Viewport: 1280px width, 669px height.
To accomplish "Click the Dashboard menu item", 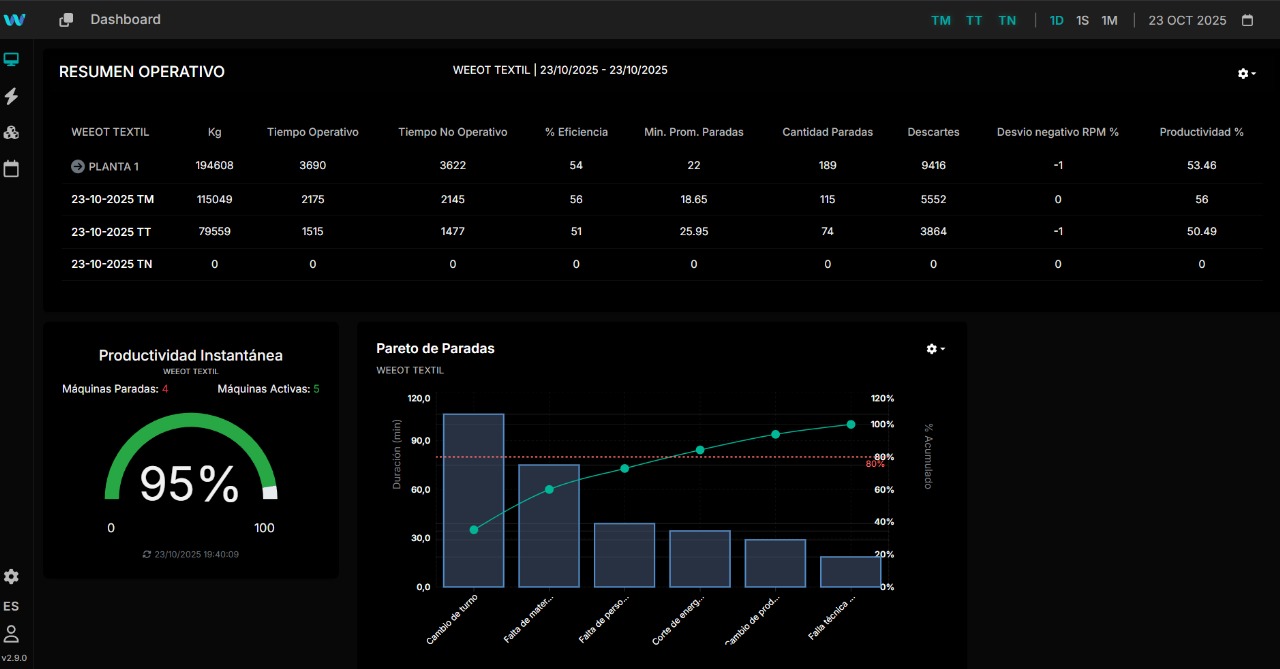I will (125, 19).
